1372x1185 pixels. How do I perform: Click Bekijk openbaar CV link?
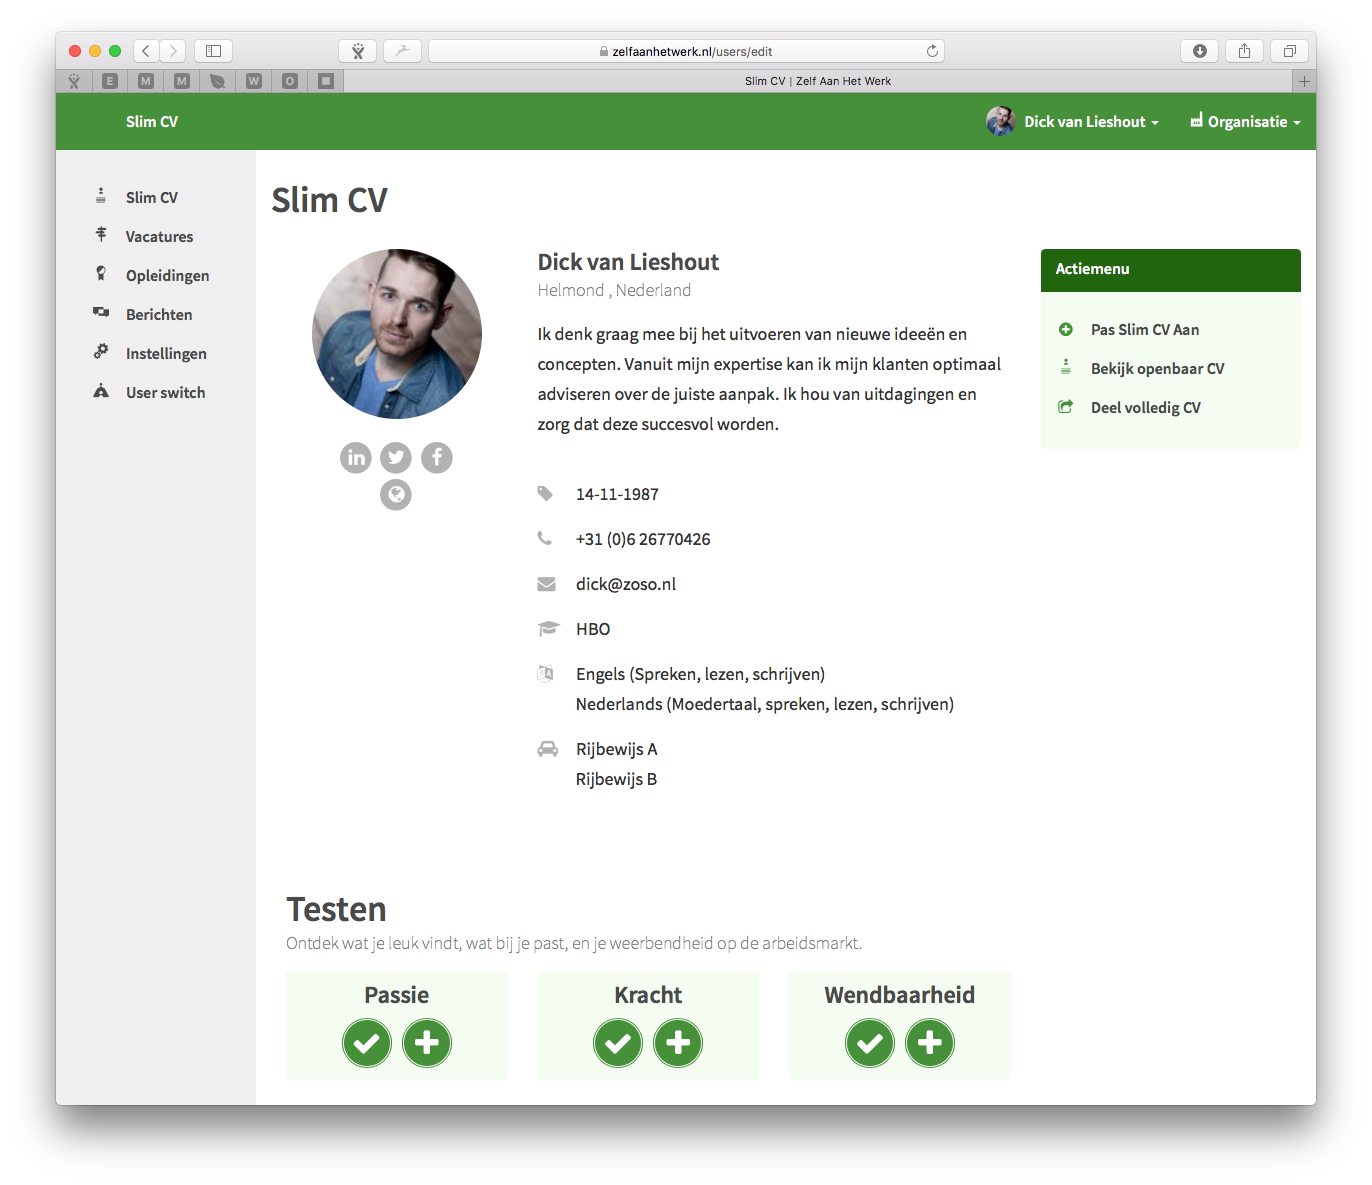(1157, 369)
